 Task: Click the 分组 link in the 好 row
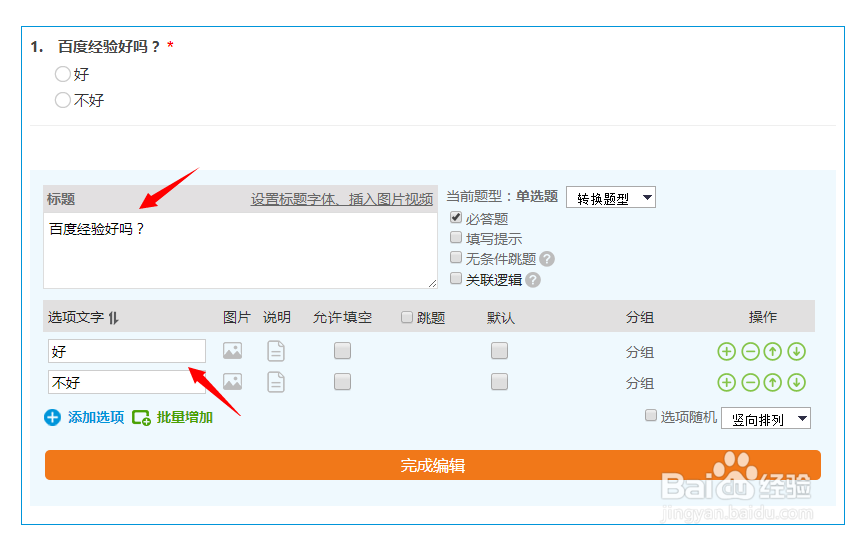[x=640, y=352]
